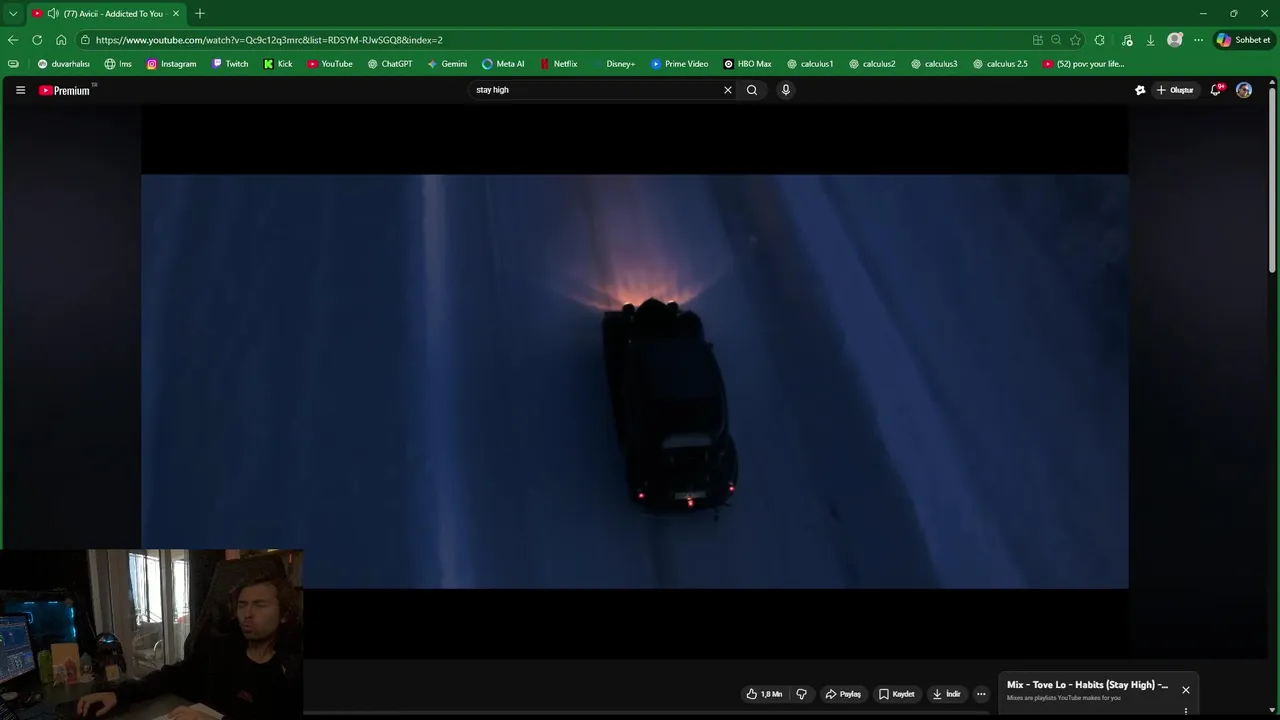Image resolution: width=1280 pixels, height=720 pixels.
Task: Click the Oluştur create button
Action: coord(1175,90)
